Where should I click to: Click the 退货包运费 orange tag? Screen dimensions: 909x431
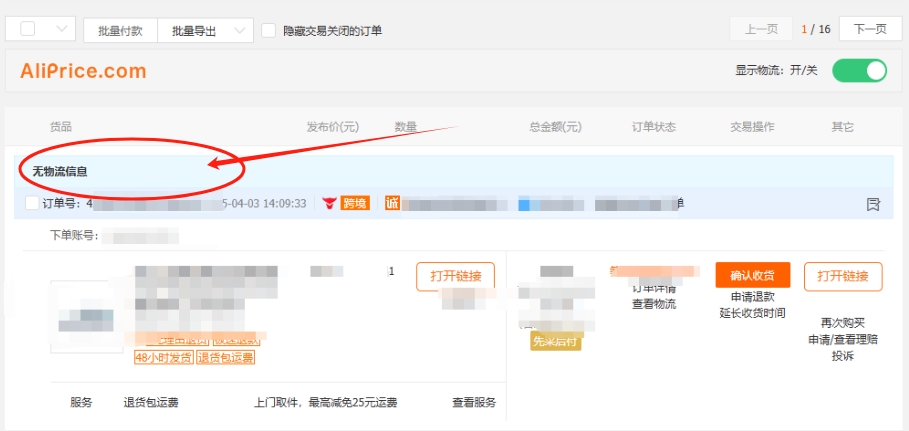(226, 357)
